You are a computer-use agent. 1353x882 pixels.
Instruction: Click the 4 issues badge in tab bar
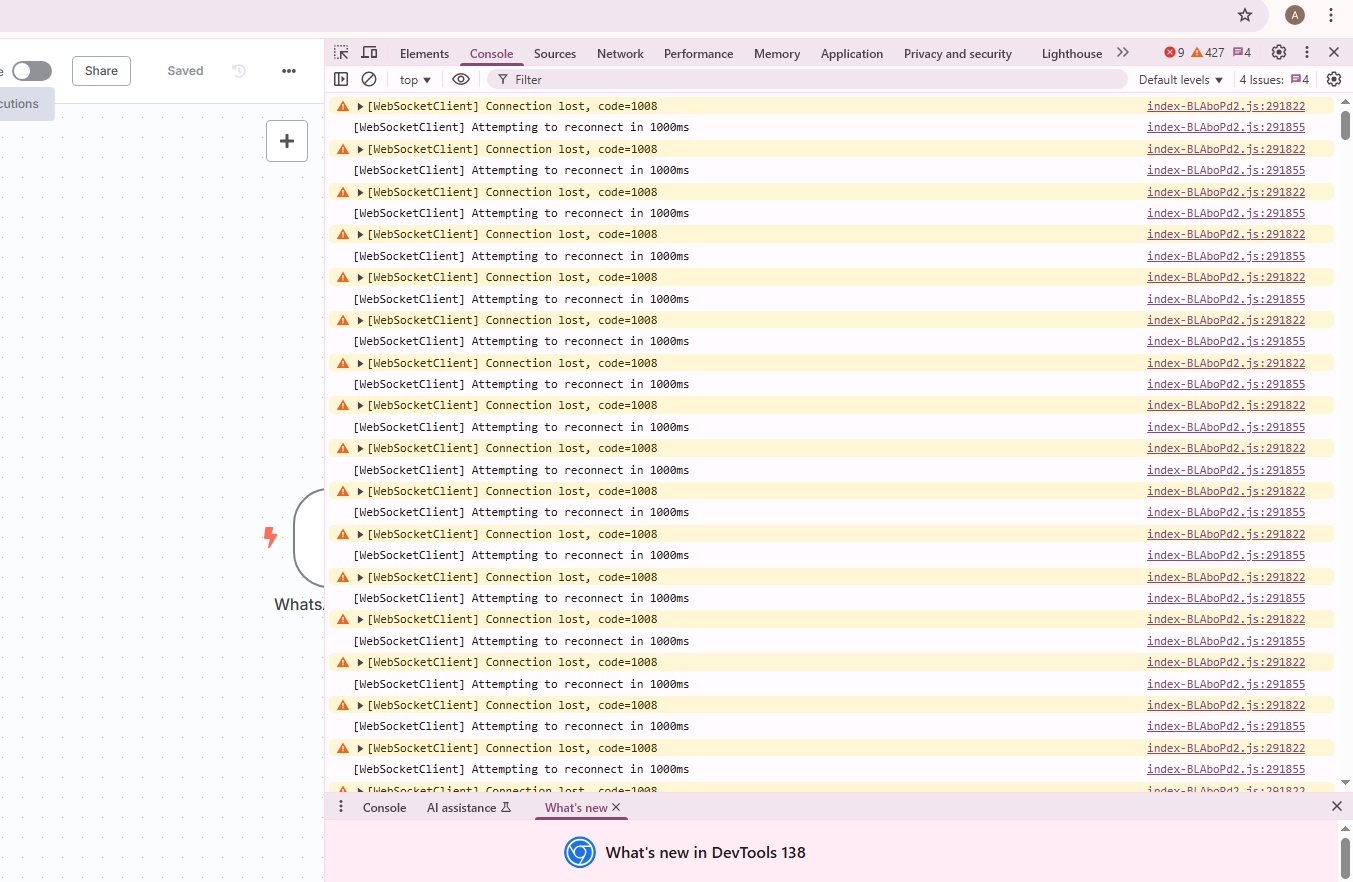(1242, 53)
